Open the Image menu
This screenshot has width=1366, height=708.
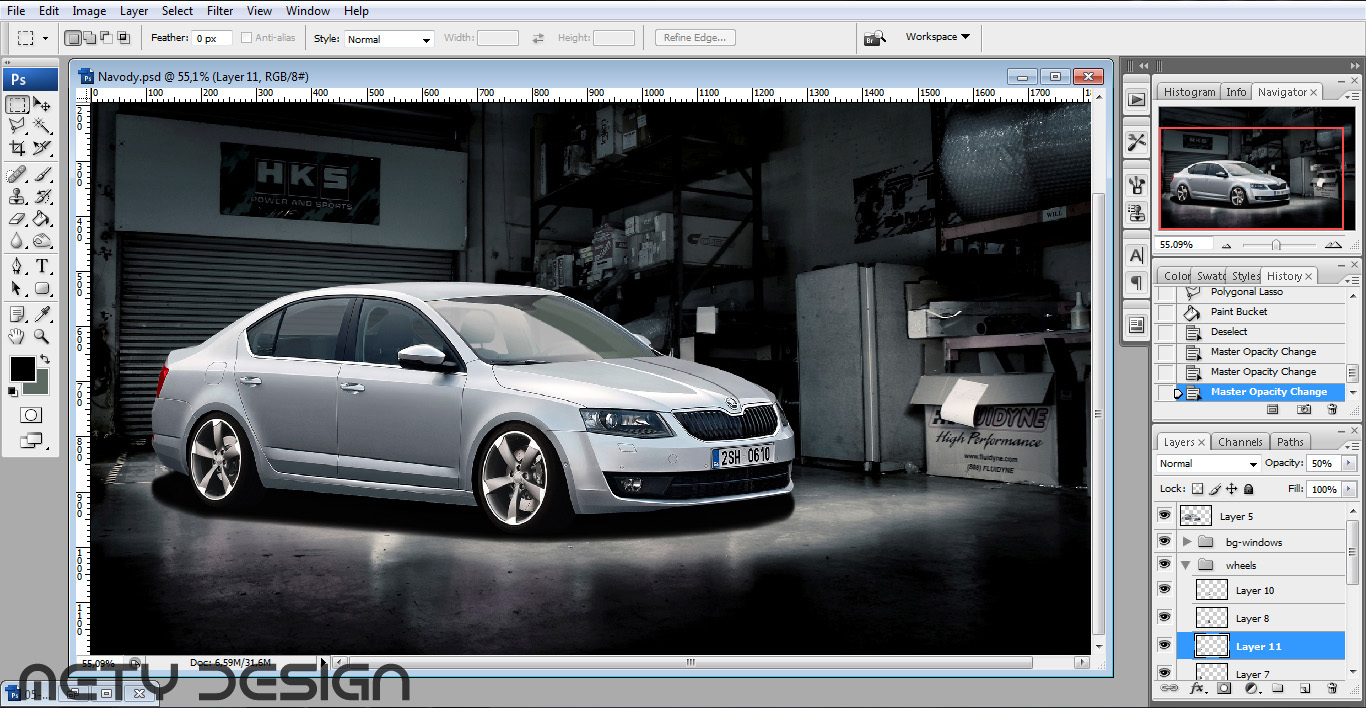point(89,11)
